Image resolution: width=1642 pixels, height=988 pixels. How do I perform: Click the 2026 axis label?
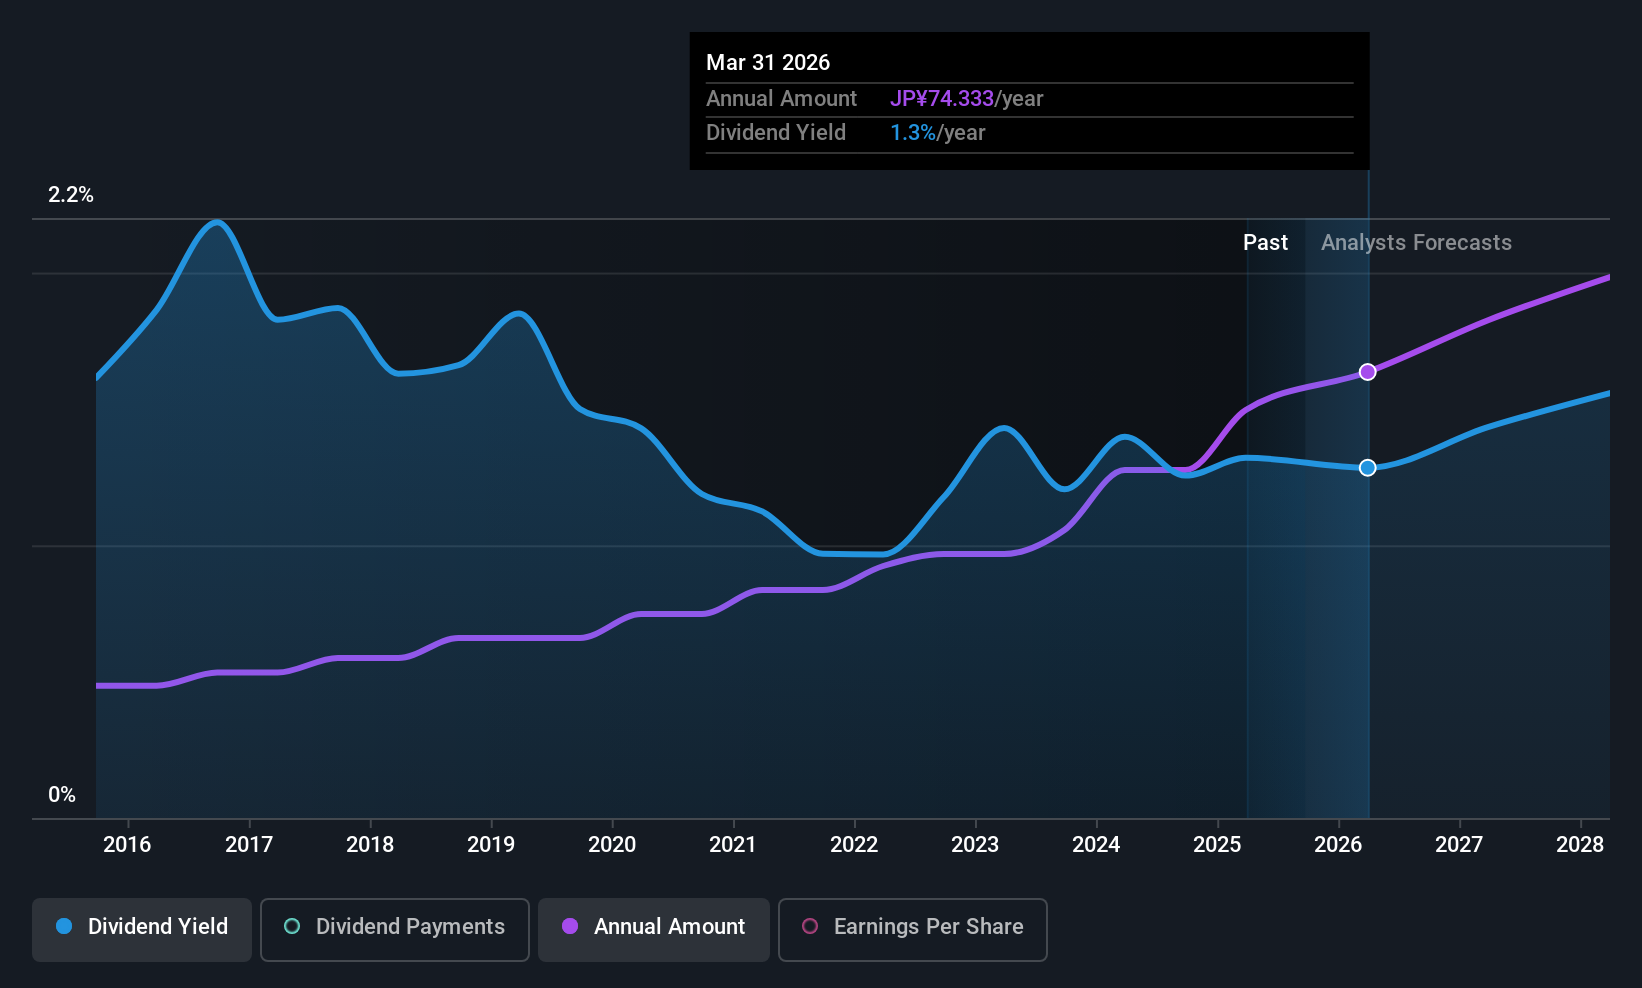(x=1338, y=845)
